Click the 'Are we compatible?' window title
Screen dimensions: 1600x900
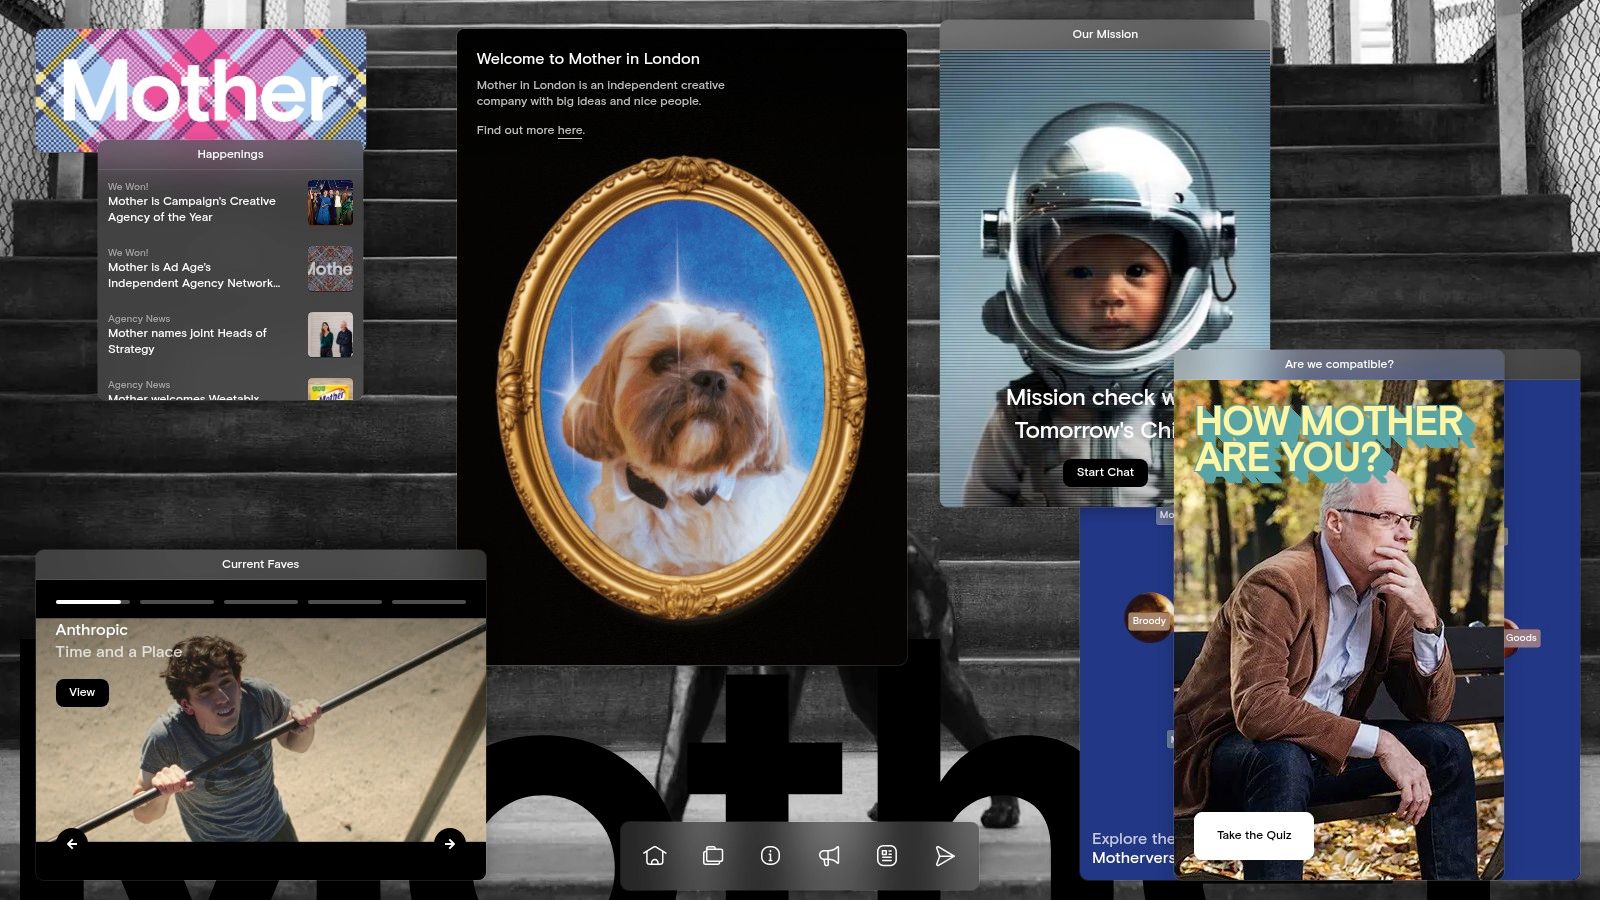(x=1339, y=365)
